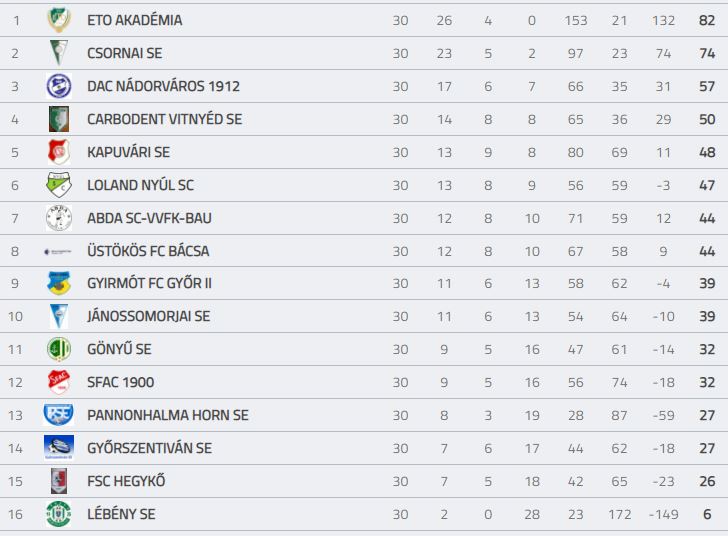The width and height of the screenshot is (728, 536).
Task: Click the Kapuvári SE red crest
Action: coord(59,152)
